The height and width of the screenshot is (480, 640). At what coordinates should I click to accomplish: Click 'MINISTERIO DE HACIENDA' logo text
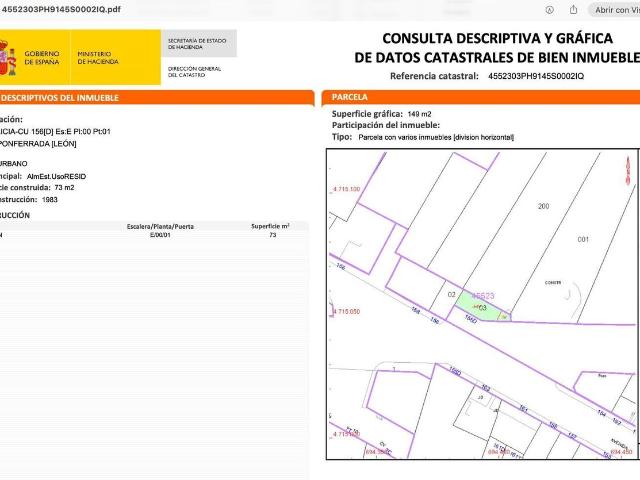(x=98, y=58)
